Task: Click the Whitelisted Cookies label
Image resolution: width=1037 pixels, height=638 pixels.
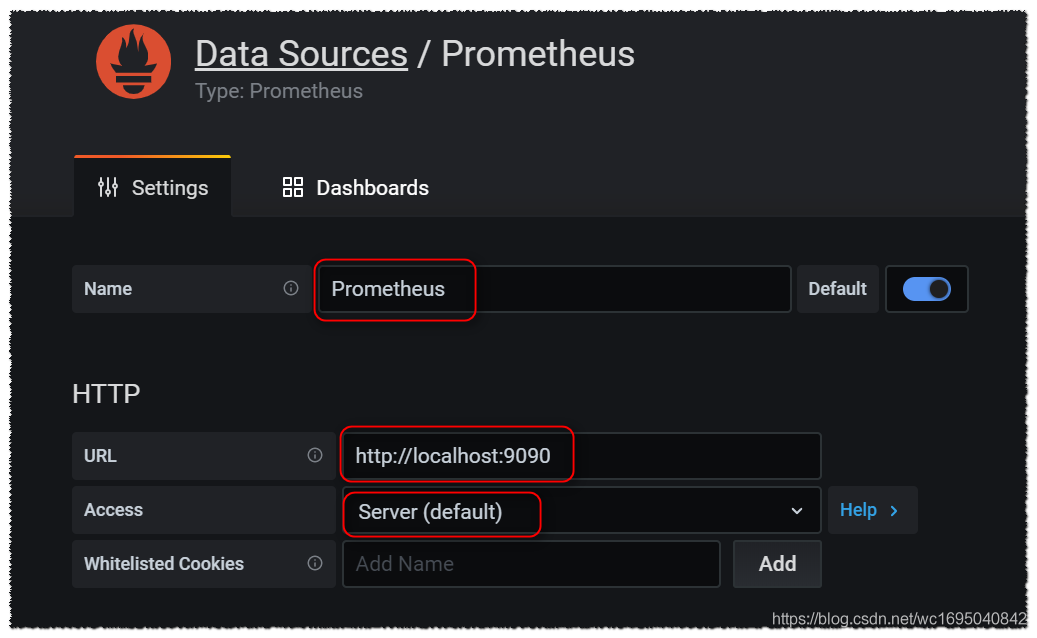Action: point(164,564)
